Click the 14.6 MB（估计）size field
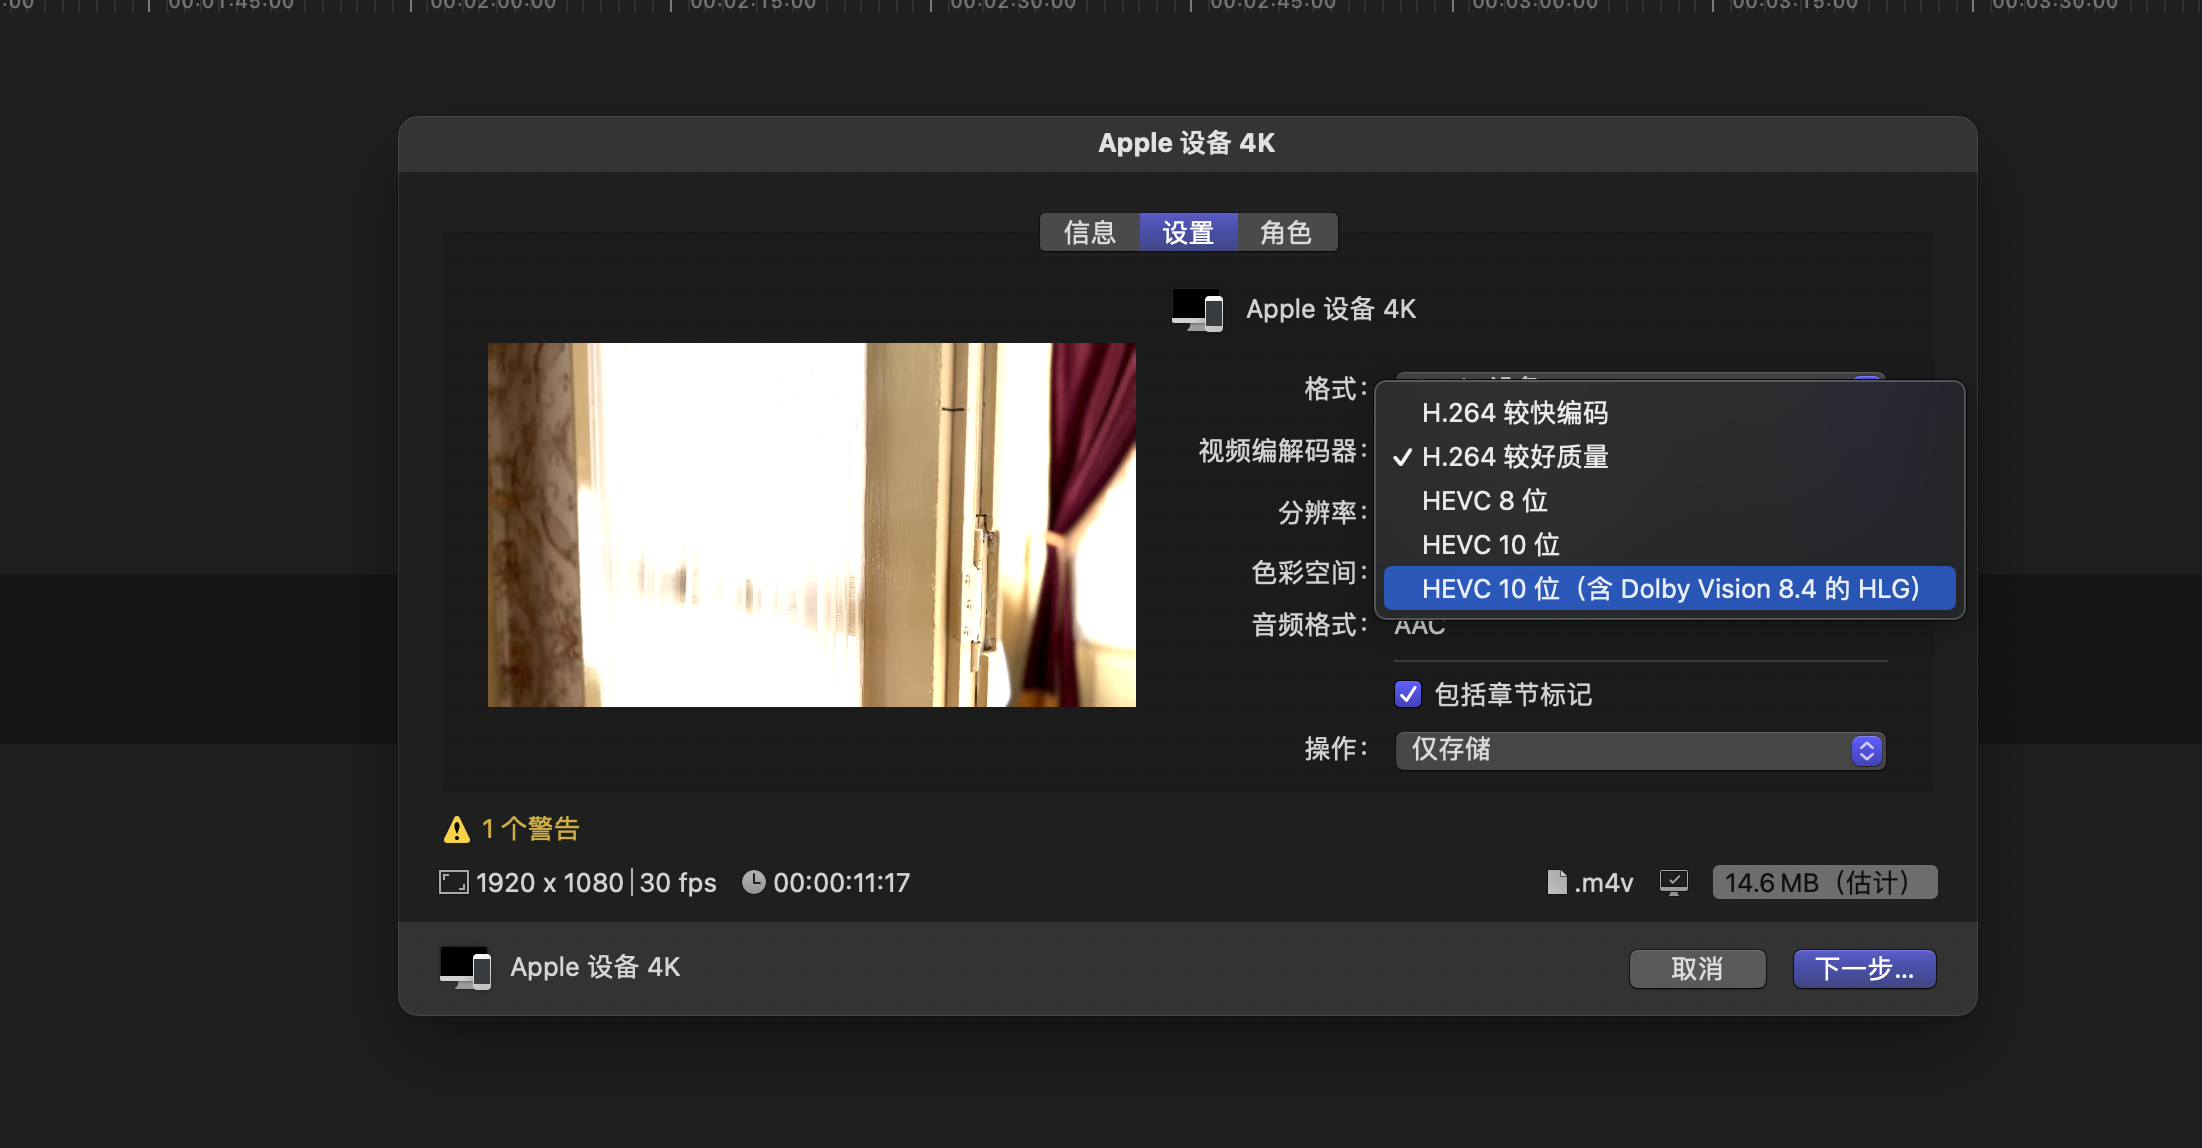Image resolution: width=2202 pixels, height=1148 pixels. (1825, 883)
